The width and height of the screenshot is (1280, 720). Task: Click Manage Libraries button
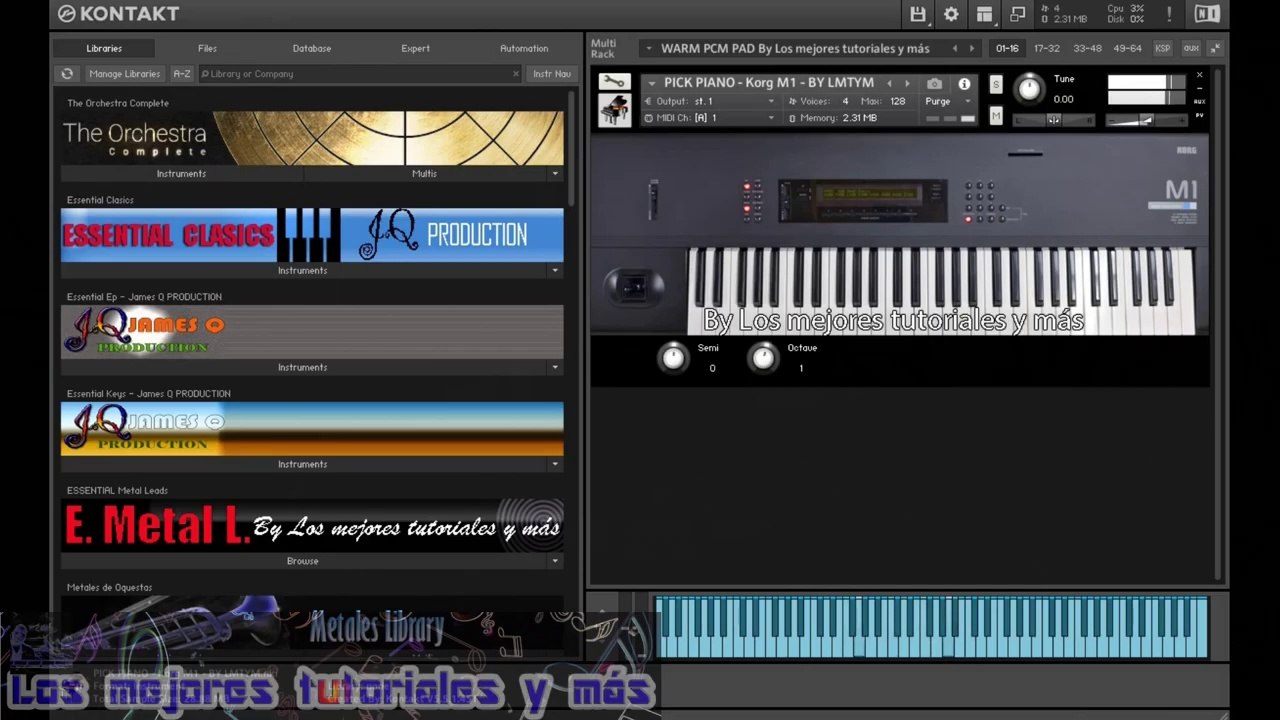pos(124,74)
